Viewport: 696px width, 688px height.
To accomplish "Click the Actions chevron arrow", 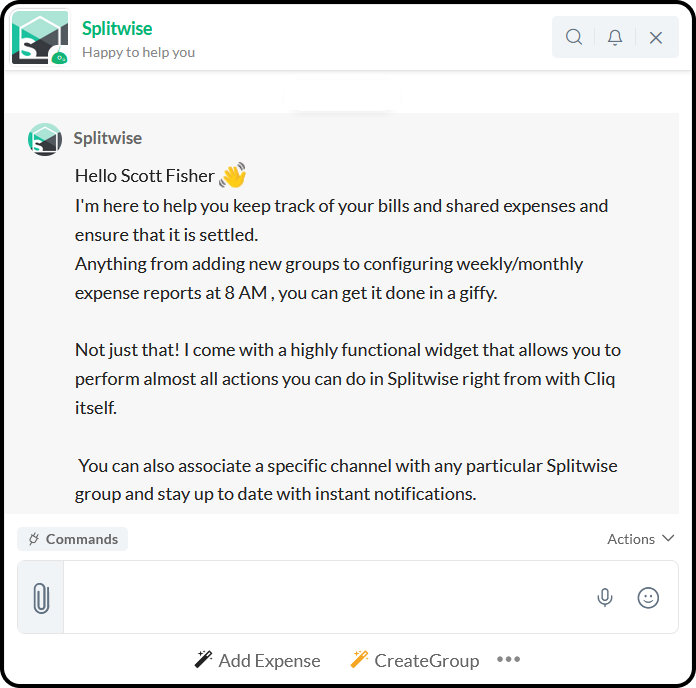I will click(668, 538).
